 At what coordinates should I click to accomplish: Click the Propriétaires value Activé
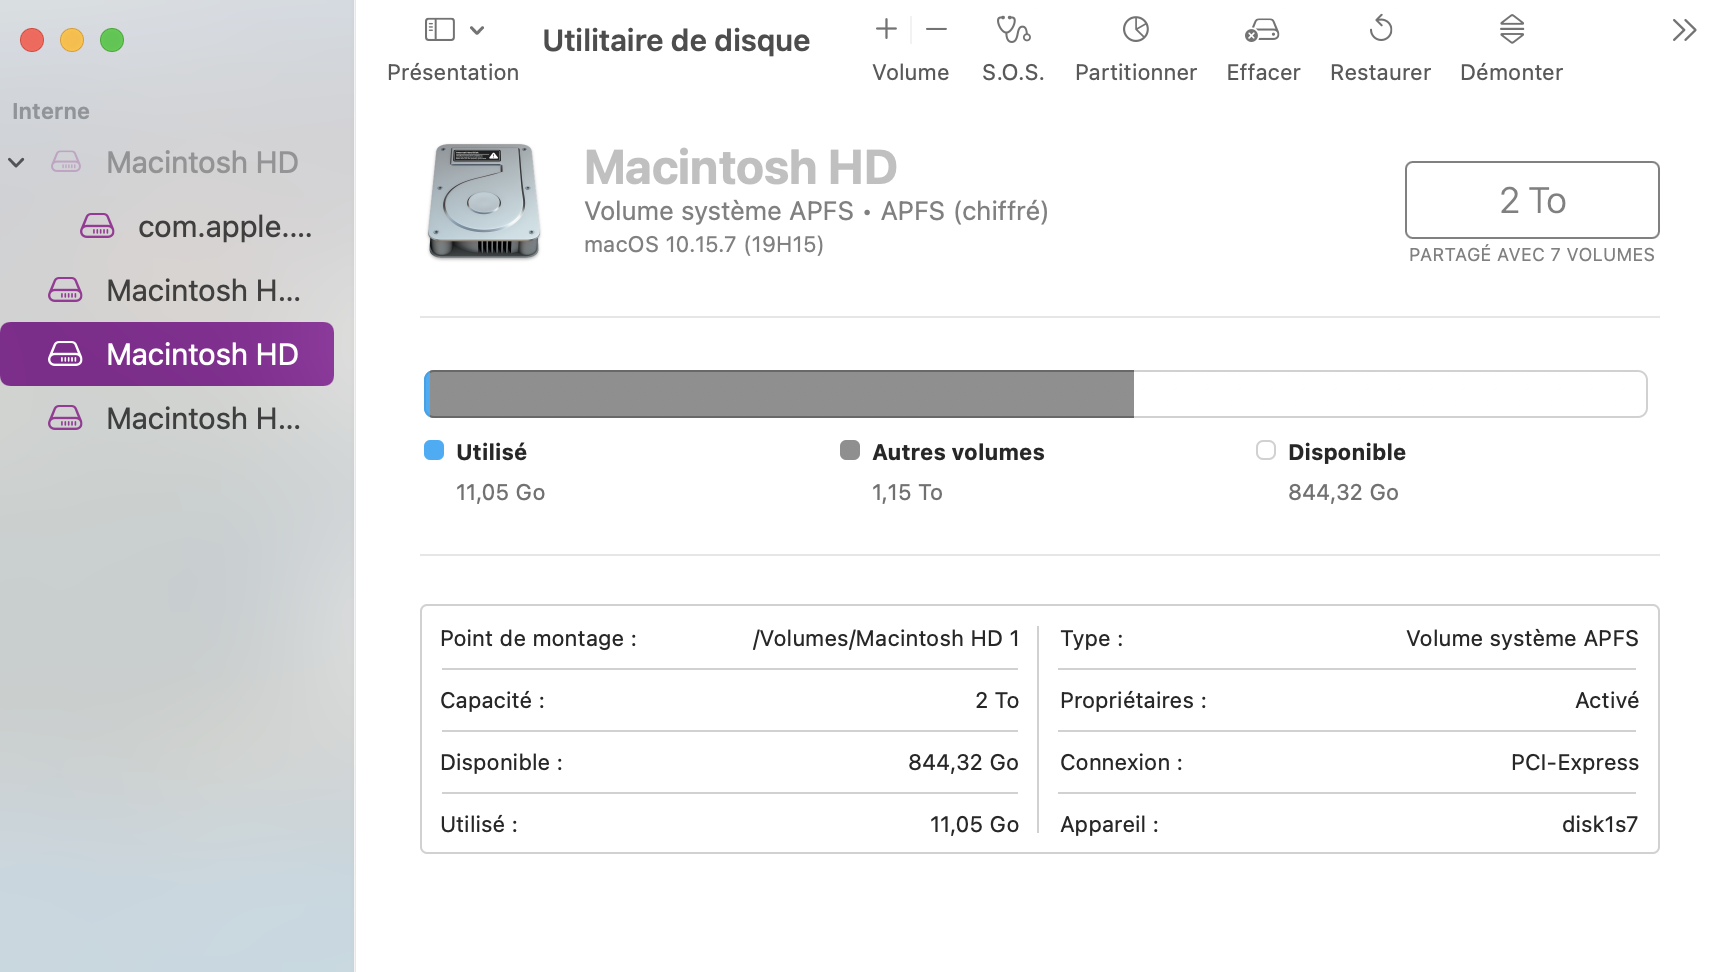click(1607, 701)
